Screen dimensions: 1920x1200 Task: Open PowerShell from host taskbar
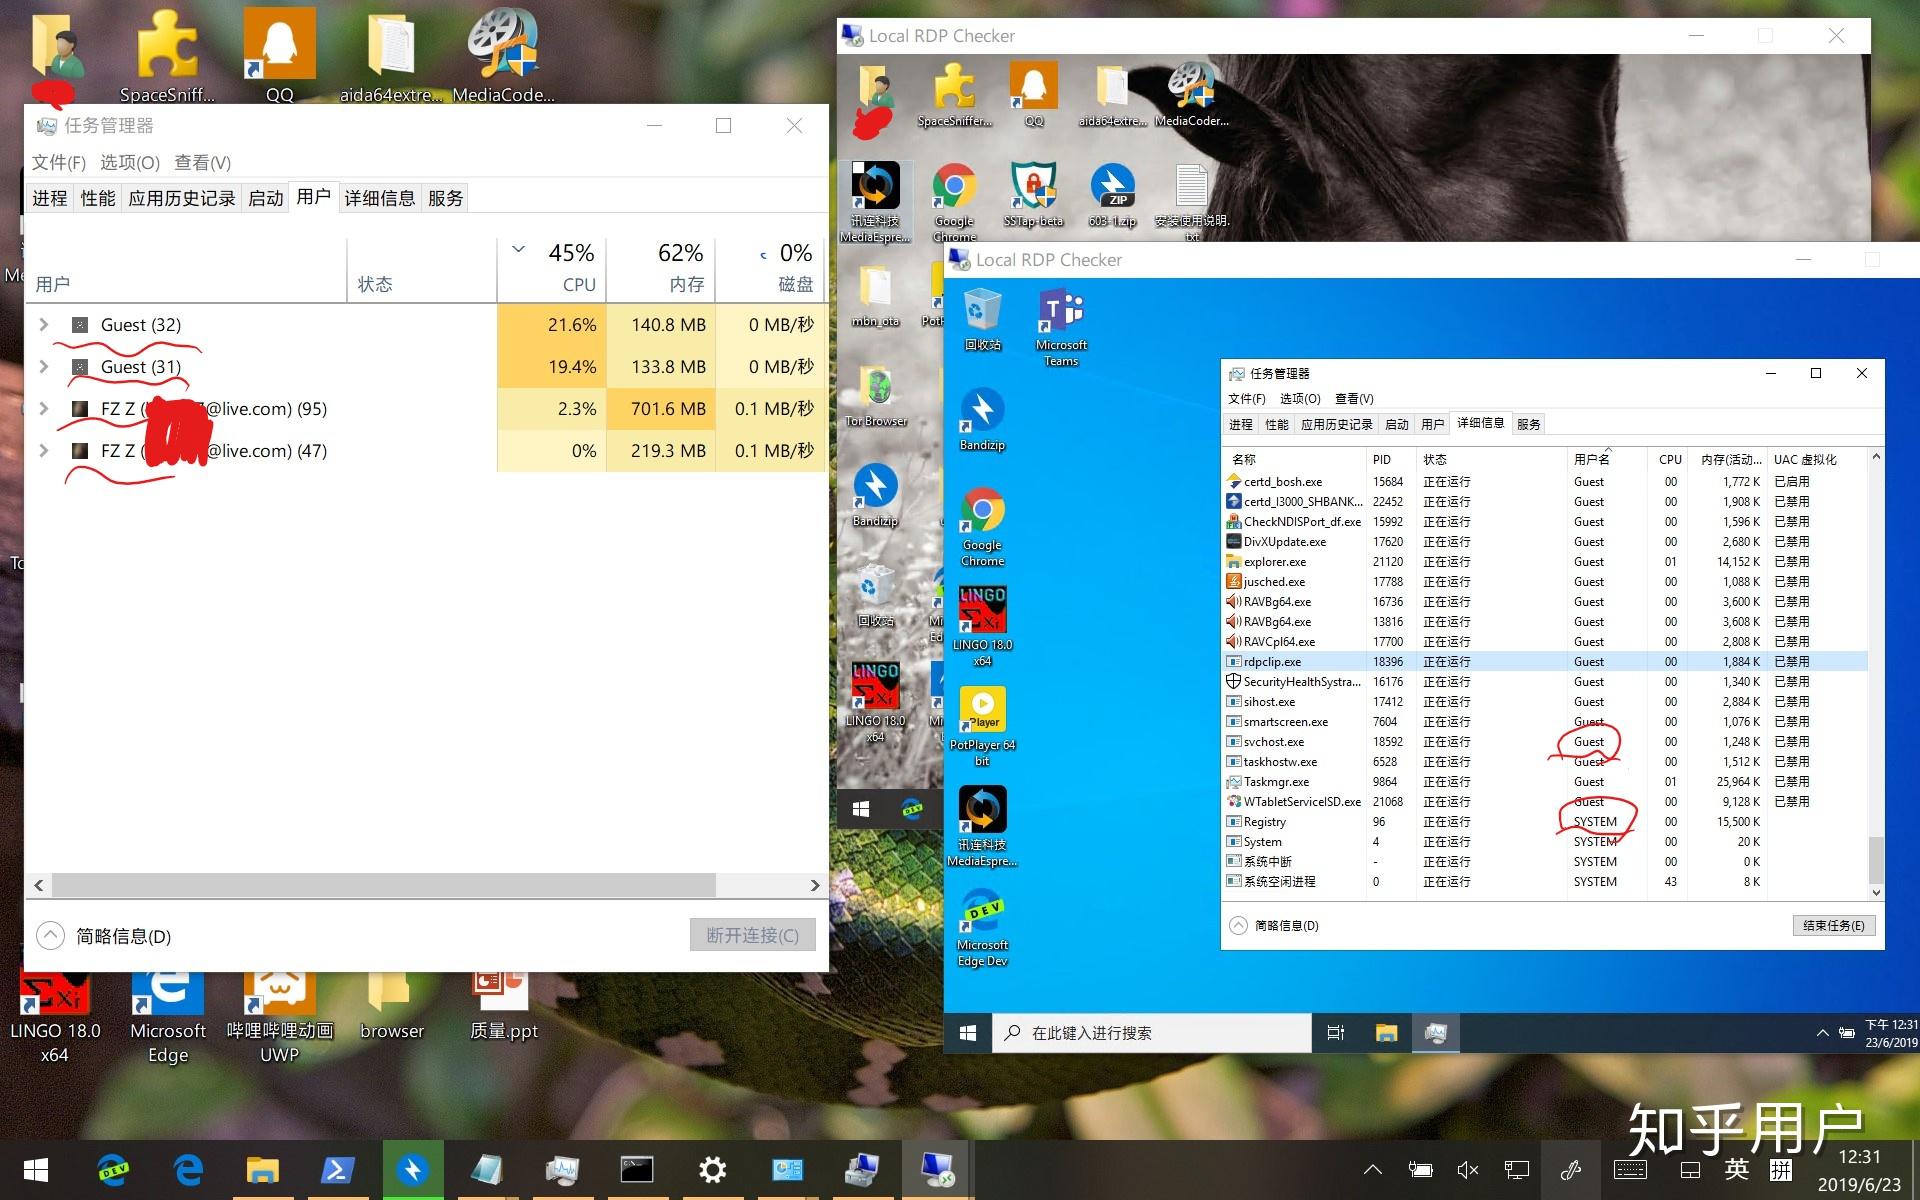(x=336, y=1170)
